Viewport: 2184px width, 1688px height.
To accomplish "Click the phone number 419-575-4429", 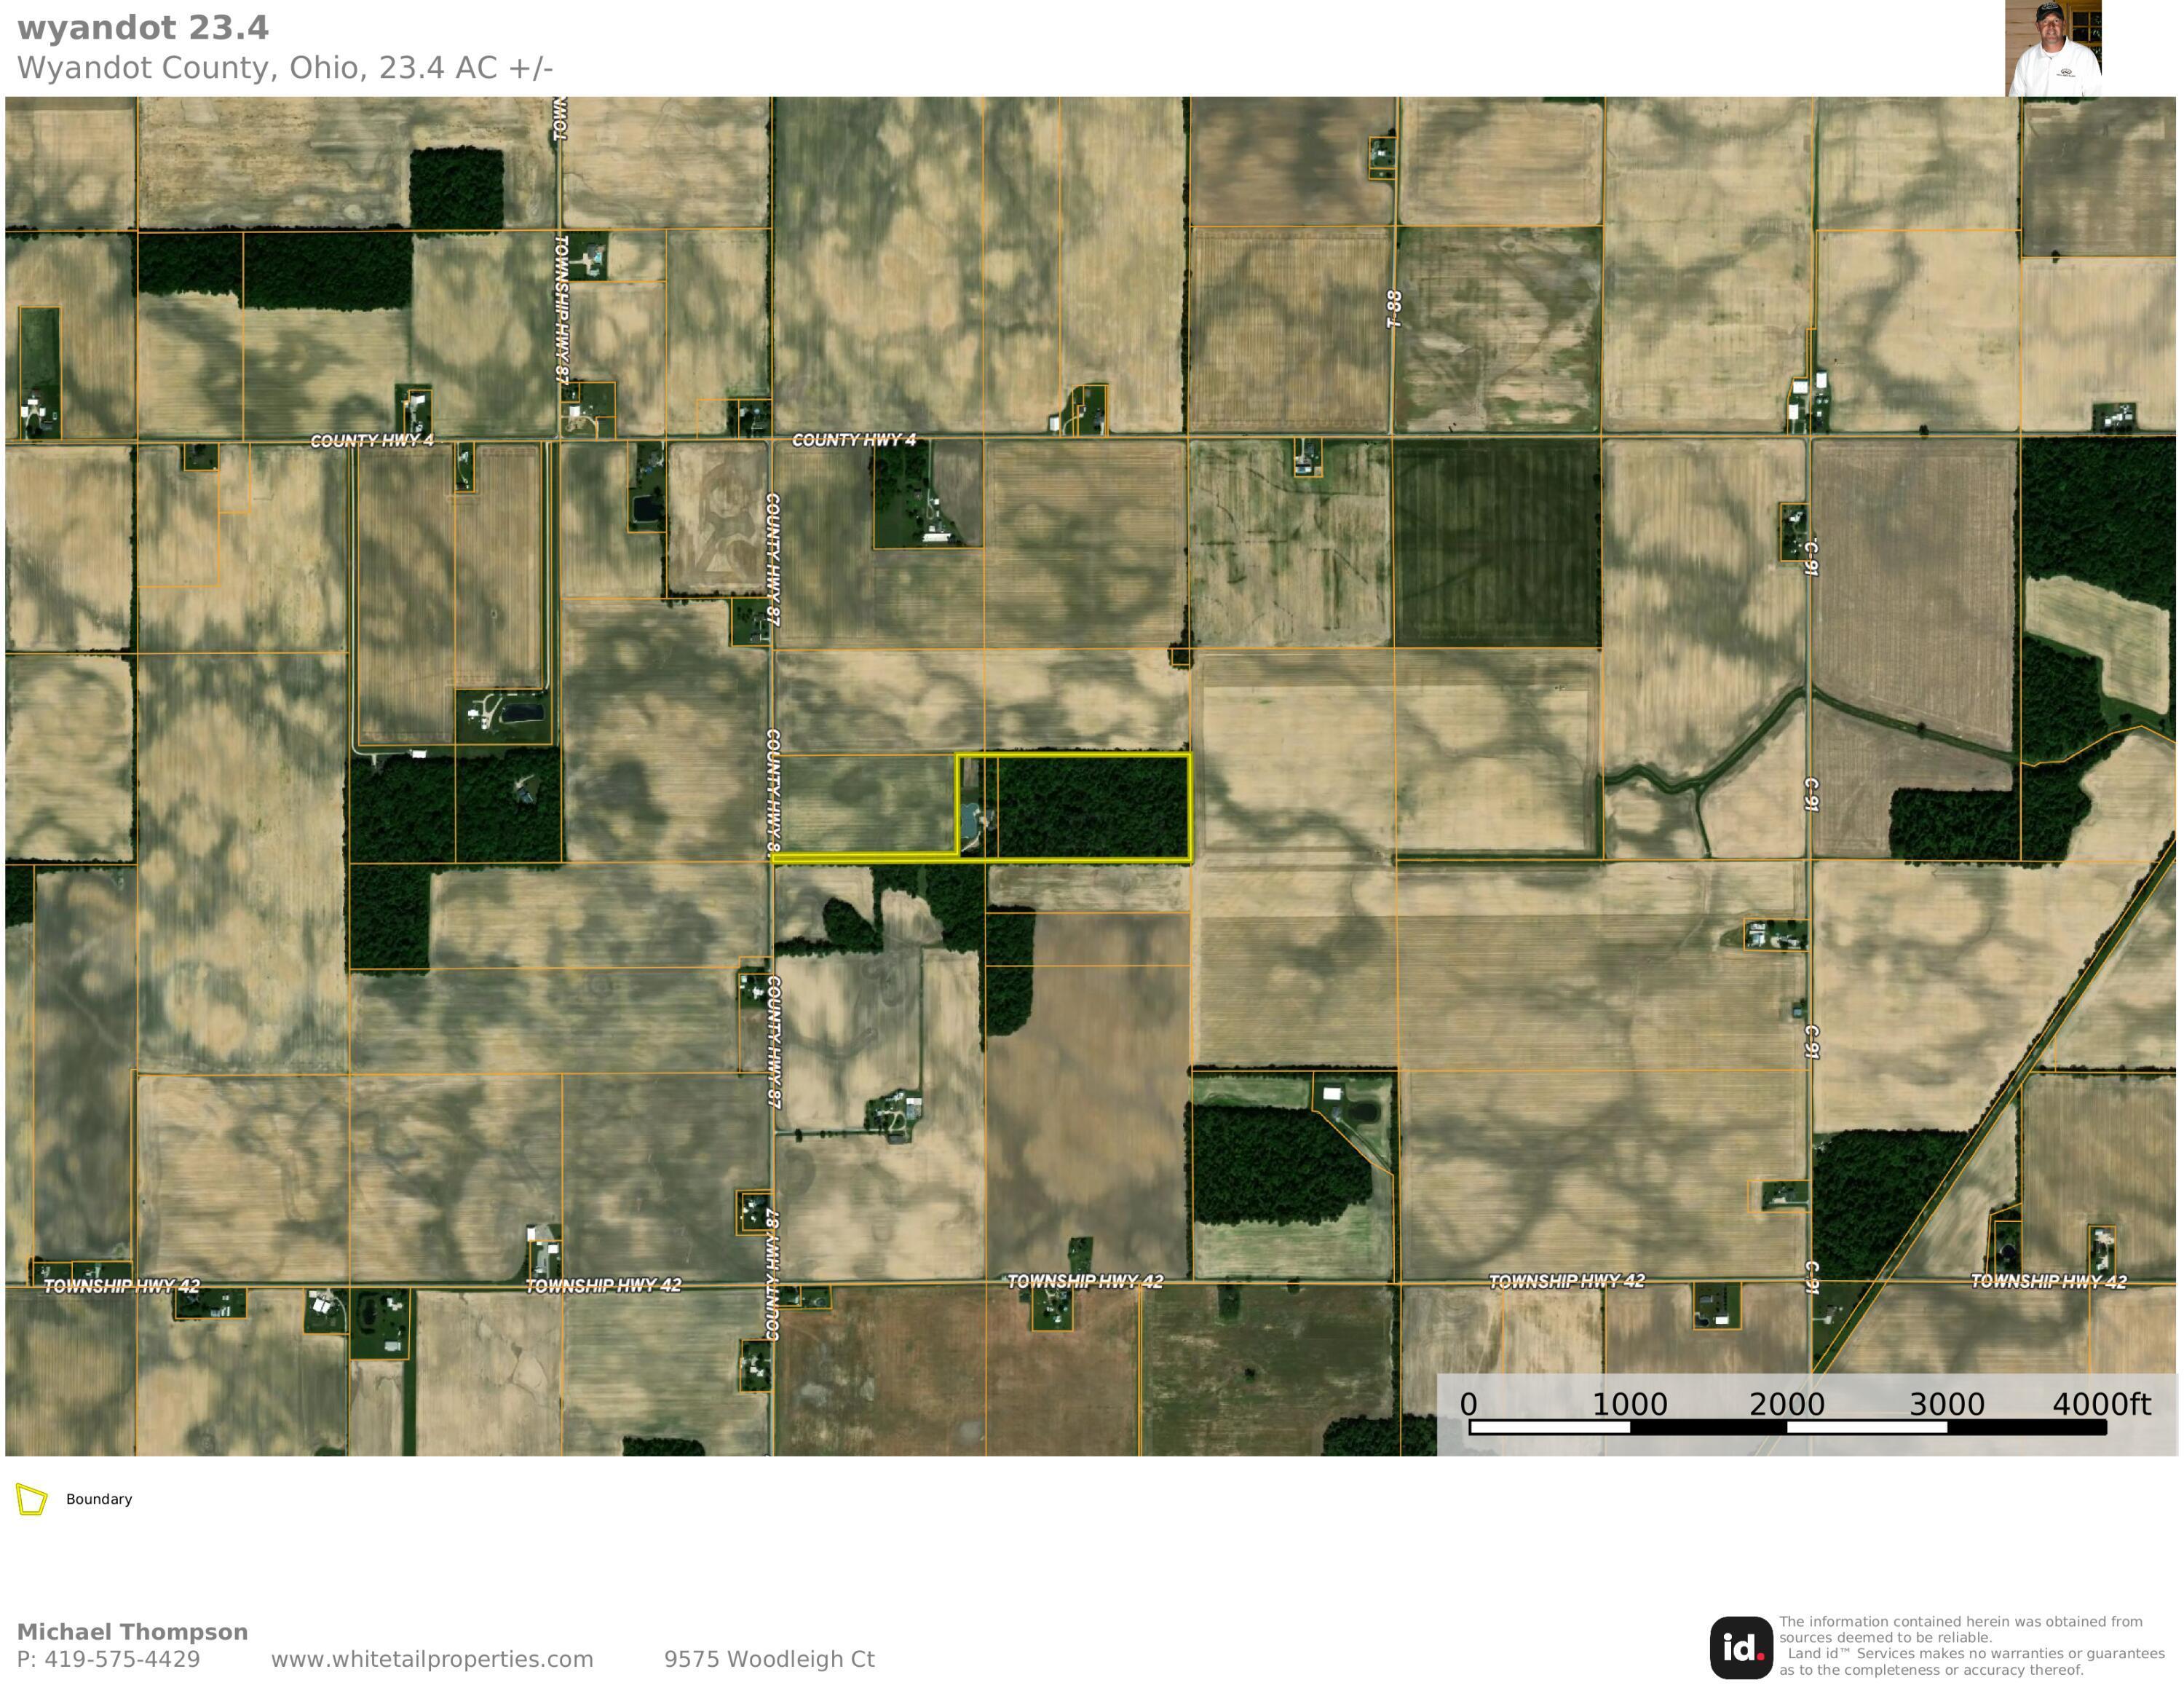I will click(x=122, y=1659).
